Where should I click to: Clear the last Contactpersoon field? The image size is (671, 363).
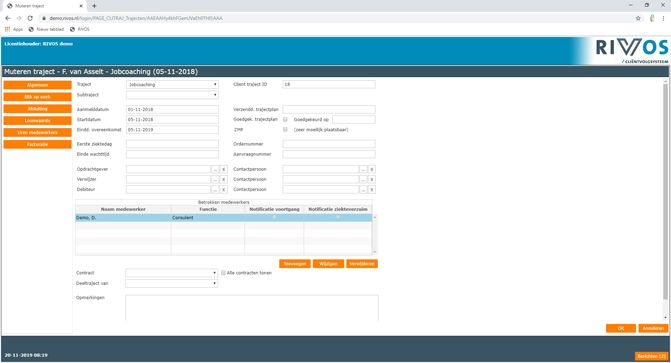tap(372, 190)
